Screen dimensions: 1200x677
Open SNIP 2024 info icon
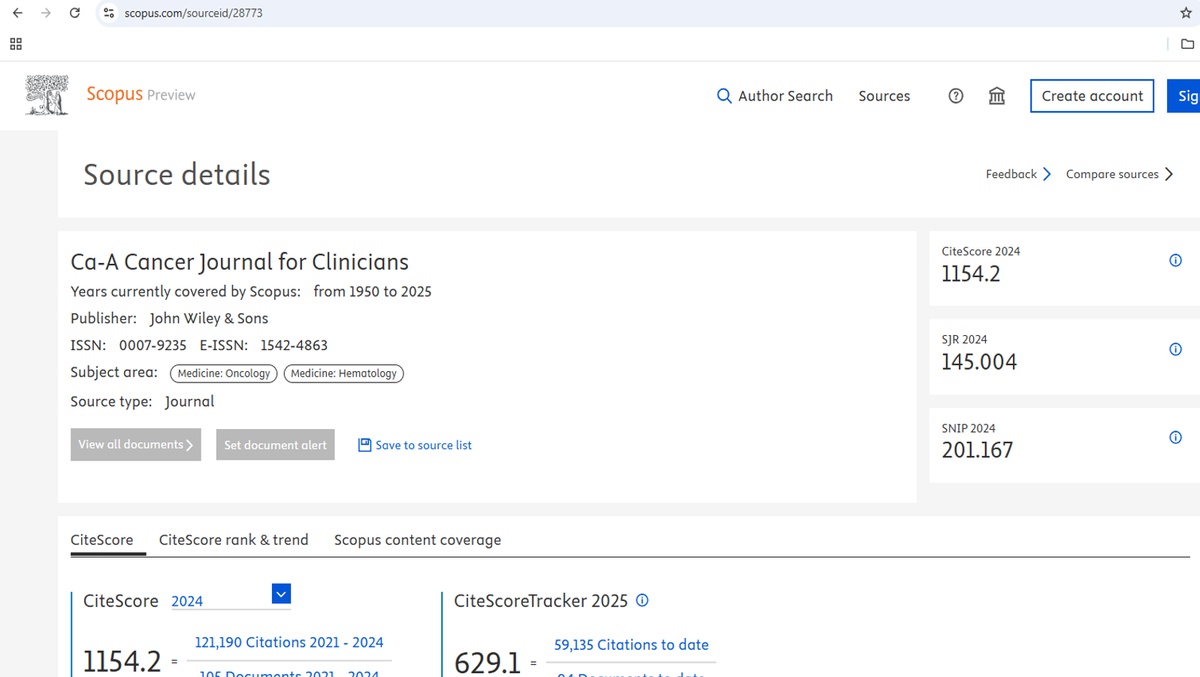click(x=1175, y=438)
